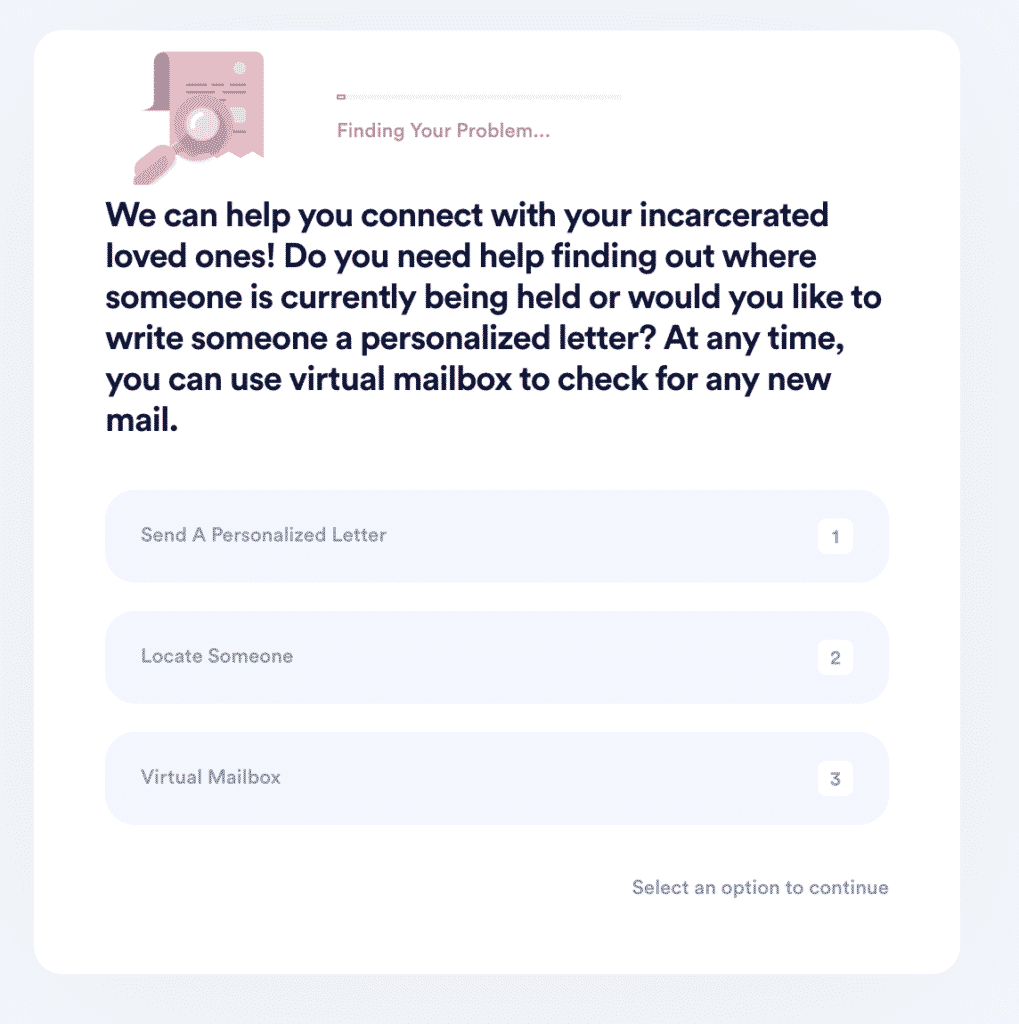Click the "Locate Someone" label text
Image resolution: width=1019 pixels, height=1024 pixels.
point(217,656)
